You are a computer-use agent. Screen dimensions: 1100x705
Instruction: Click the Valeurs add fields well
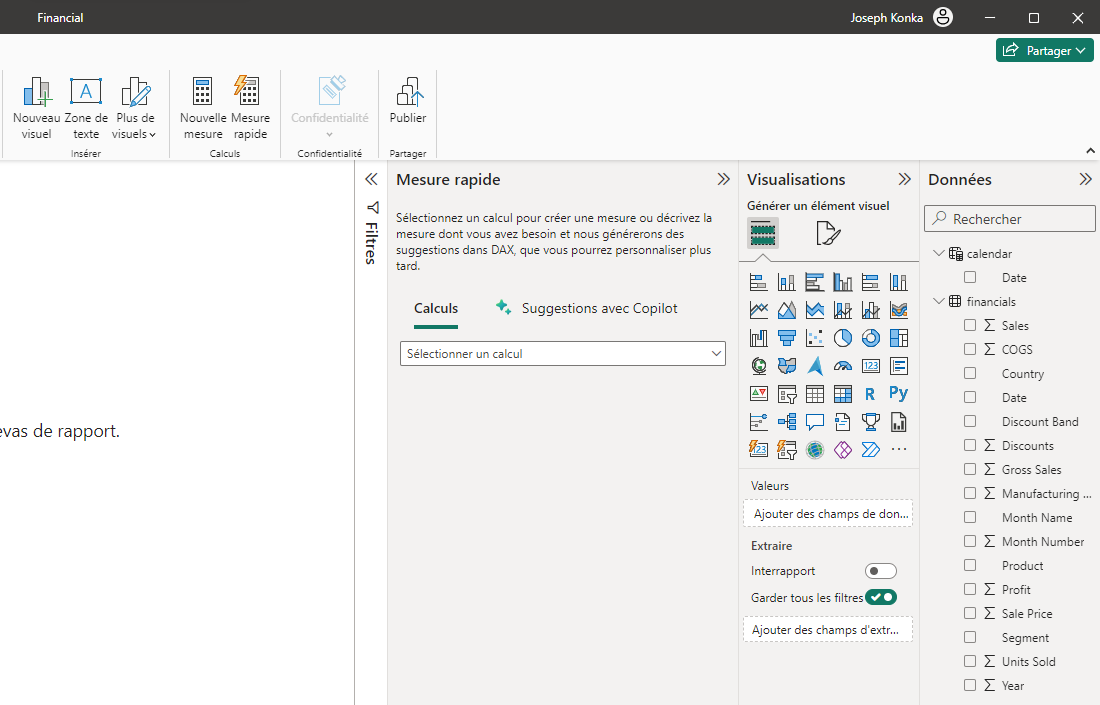828,513
